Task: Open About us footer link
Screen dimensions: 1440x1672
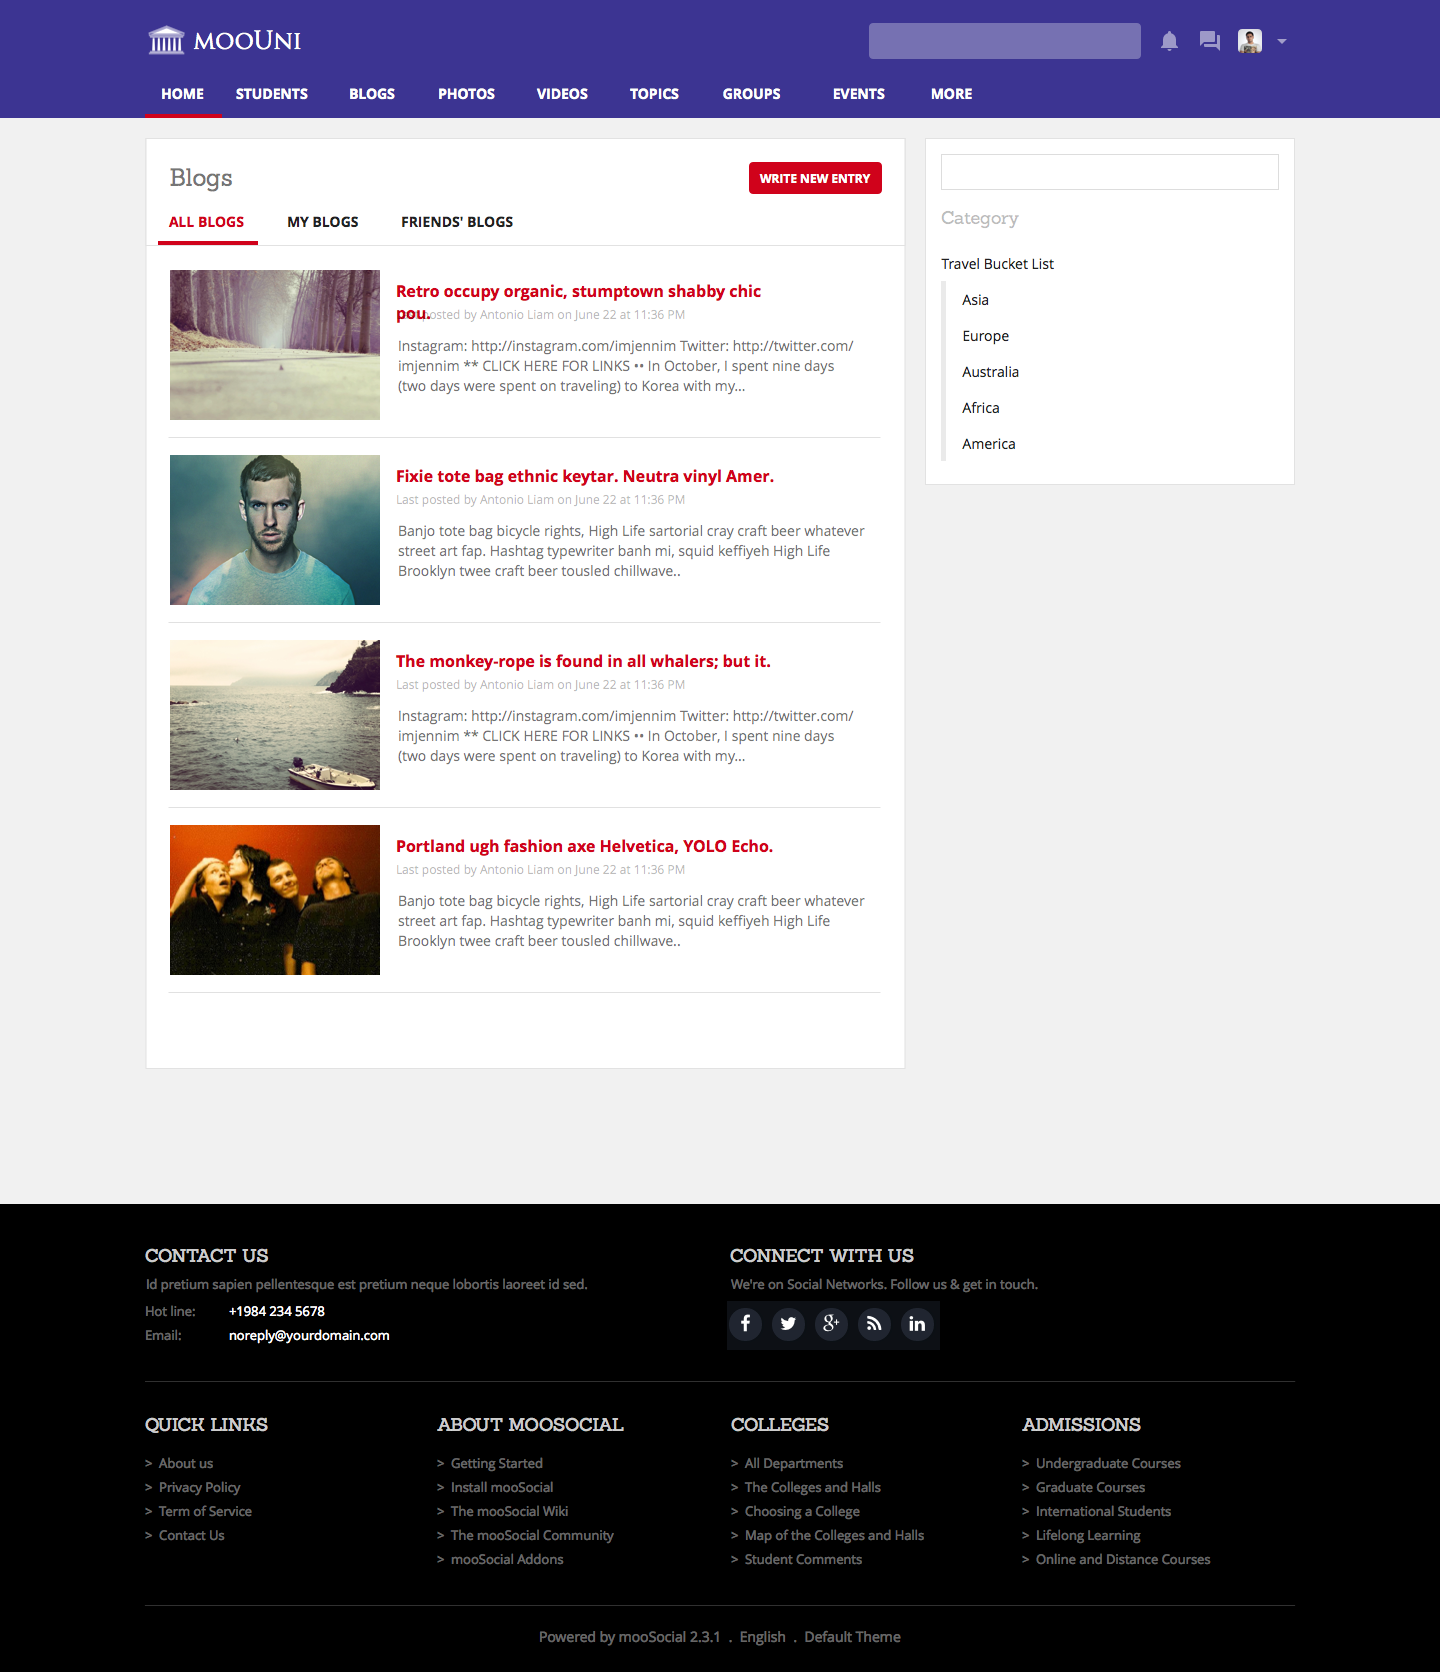Action: click(x=186, y=1463)
